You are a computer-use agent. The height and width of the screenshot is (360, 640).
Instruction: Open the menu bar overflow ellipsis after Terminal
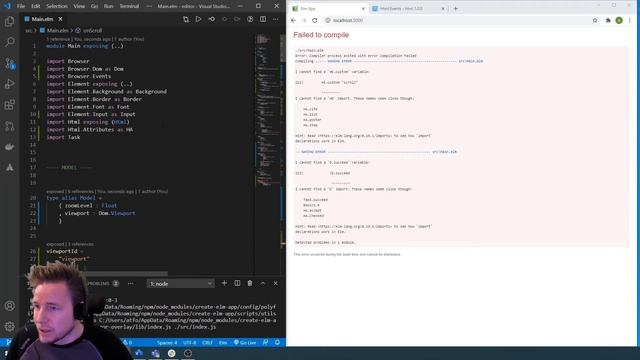149,6
